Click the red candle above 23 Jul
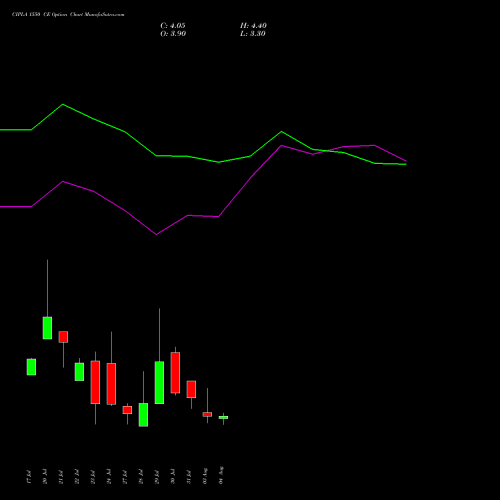This screenshot has height=500, width=500. [95, 382]
